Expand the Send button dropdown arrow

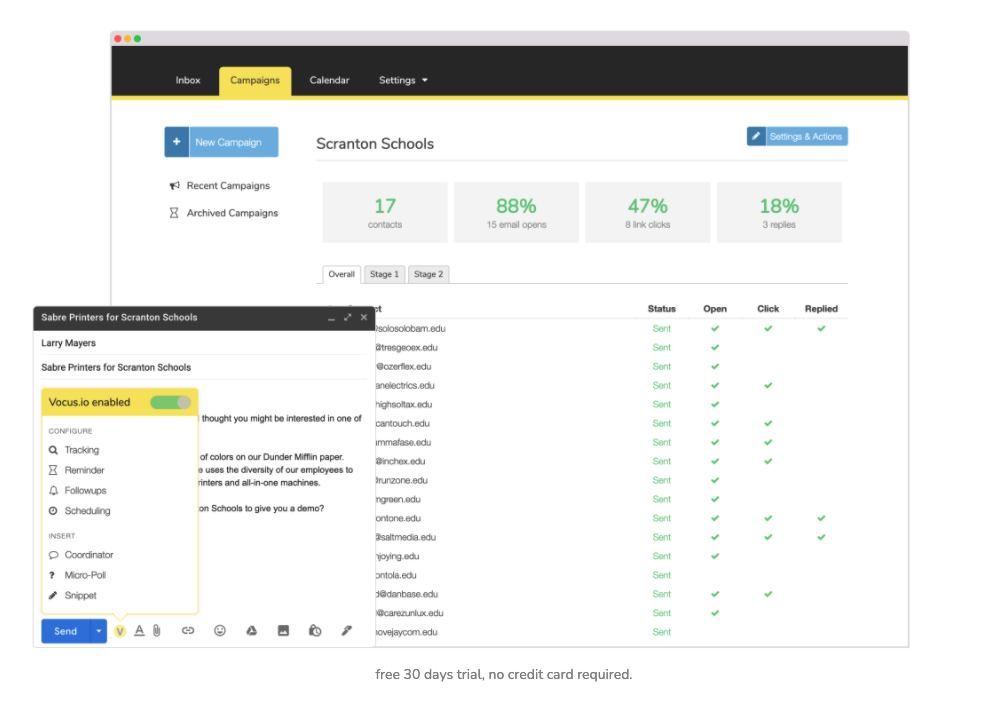pyautogui.click(x=98, y=631)
